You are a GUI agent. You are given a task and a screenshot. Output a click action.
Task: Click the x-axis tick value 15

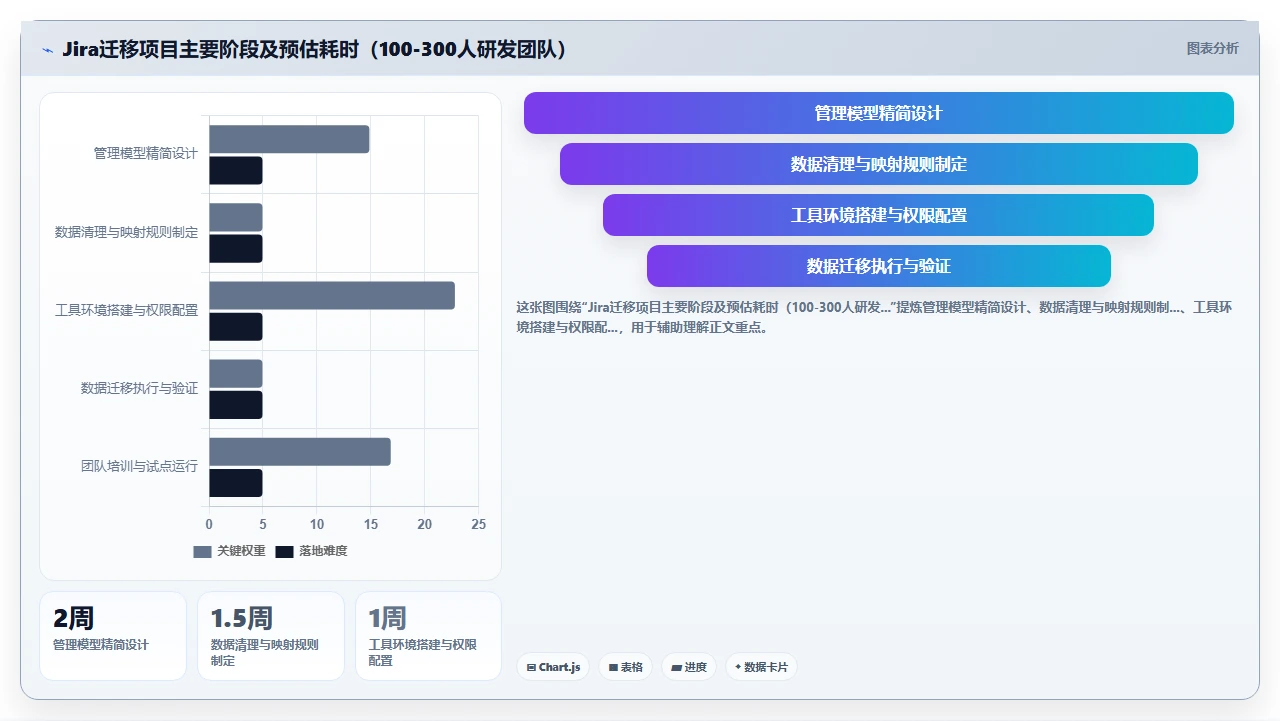coord(370,524)
